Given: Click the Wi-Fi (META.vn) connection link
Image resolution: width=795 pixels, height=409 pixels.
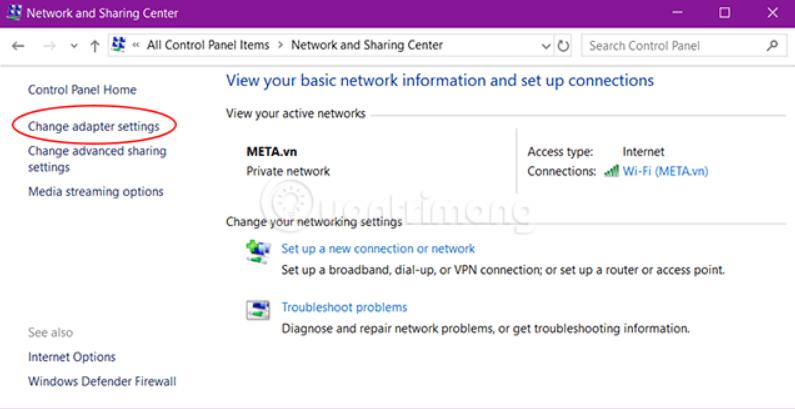Looking at the screenshot, I should [x=665, y=171].
